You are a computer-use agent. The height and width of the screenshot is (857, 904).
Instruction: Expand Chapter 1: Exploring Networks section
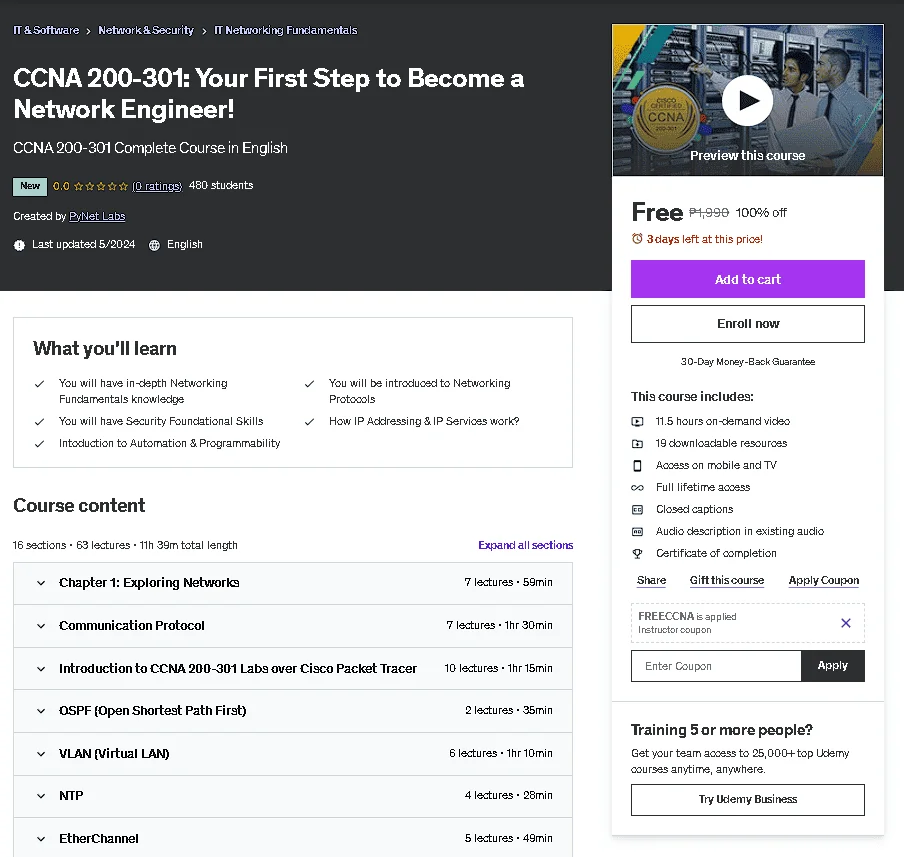293,583
